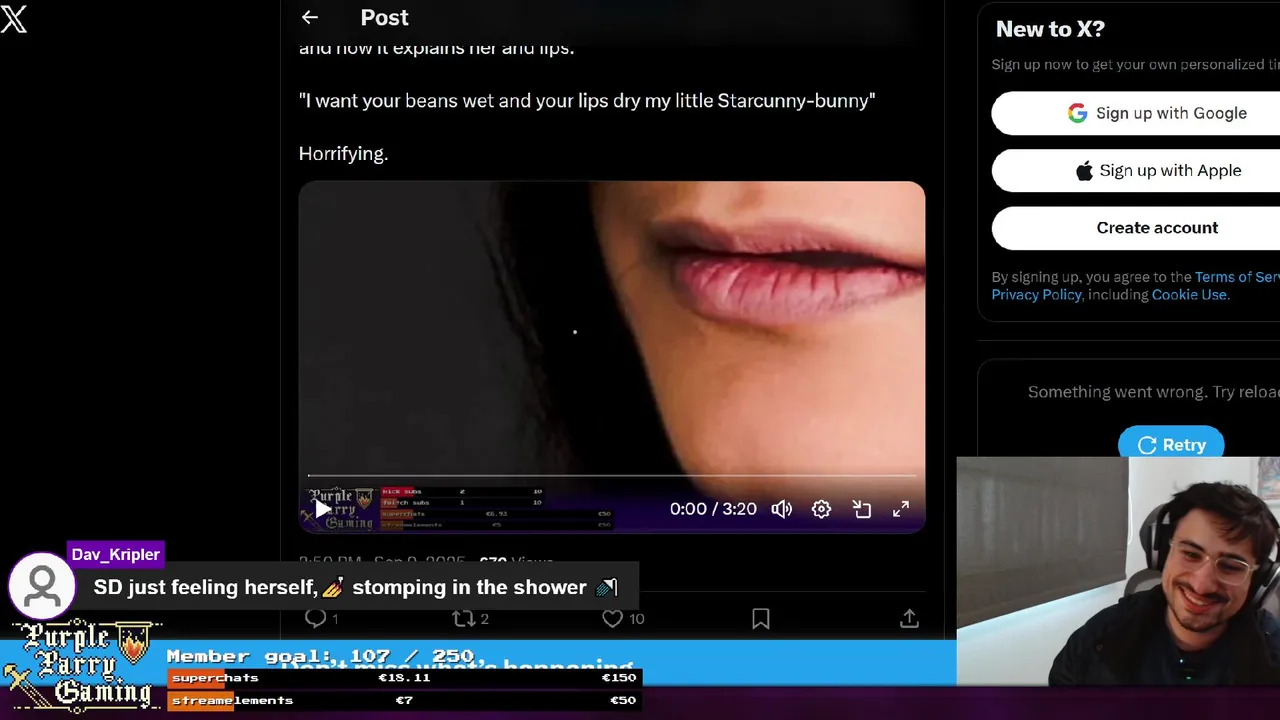The image size is (1280, 720).
Task: Click the Create account button
Action: [x=1136, y=227]
